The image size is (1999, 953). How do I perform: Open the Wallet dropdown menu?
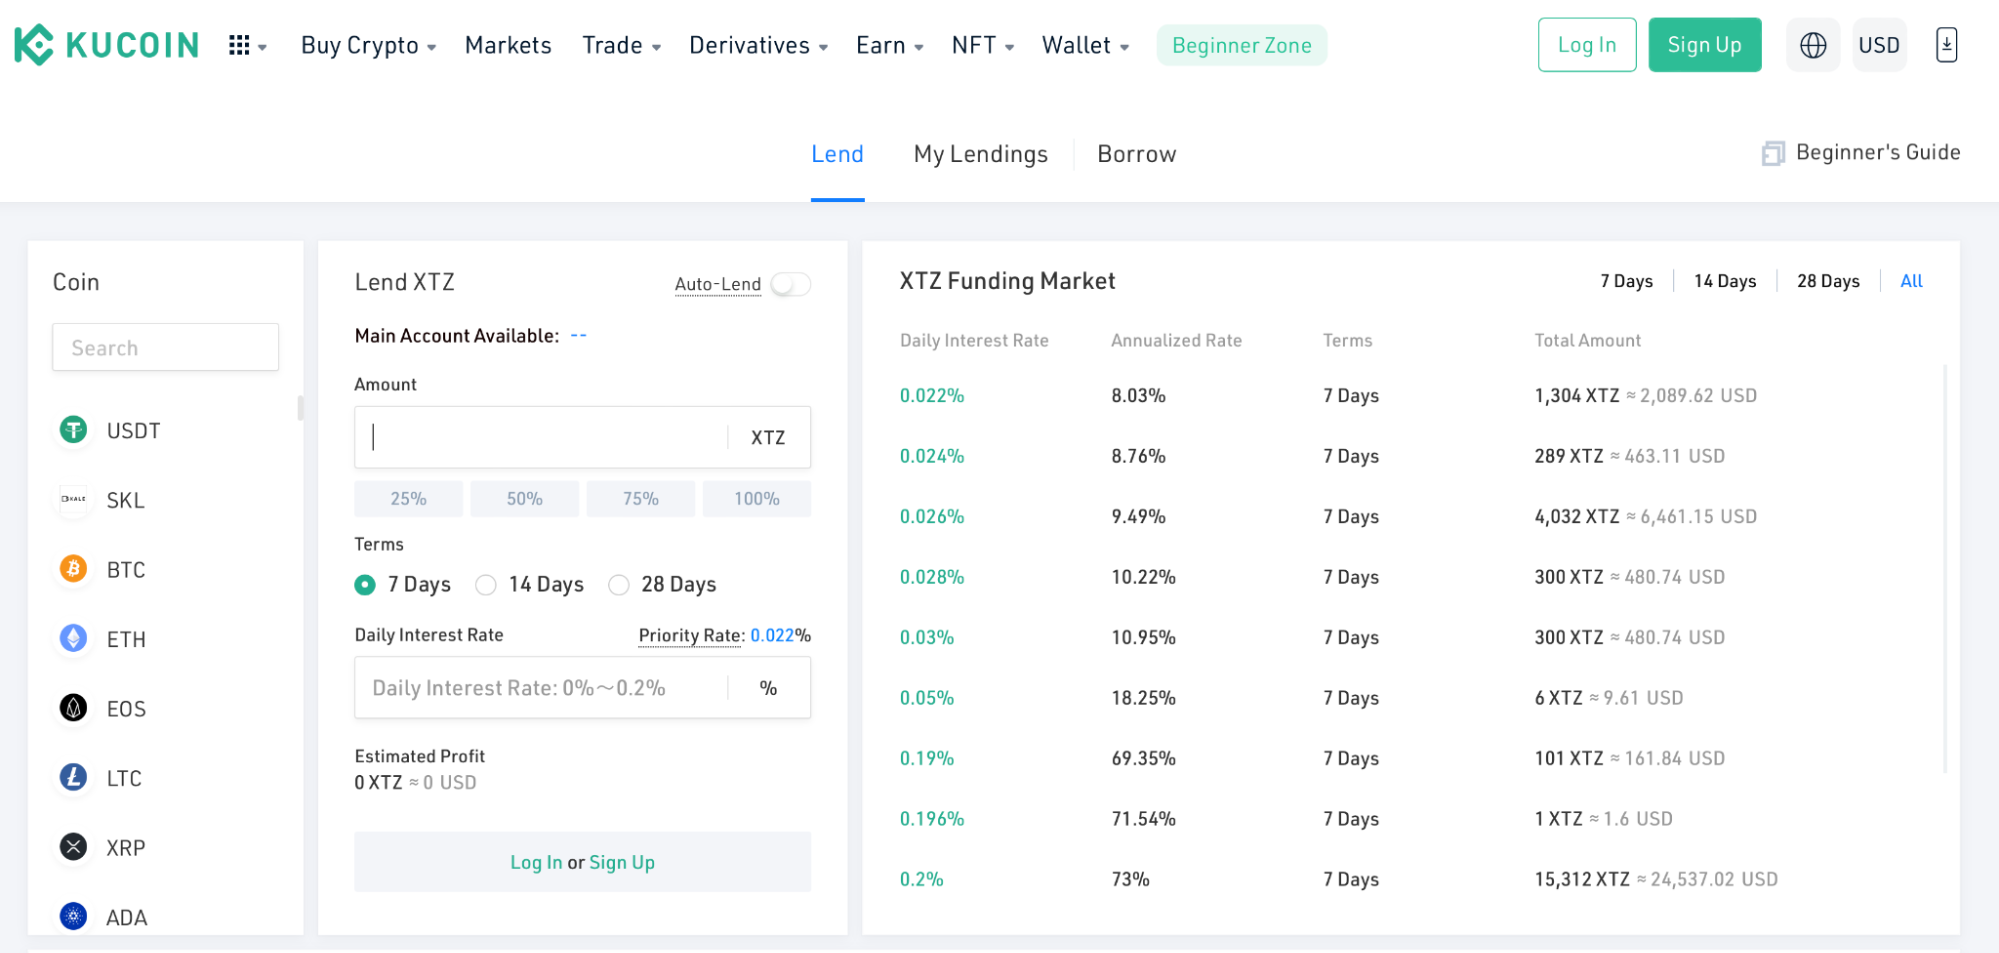(x=1085, y=45)
